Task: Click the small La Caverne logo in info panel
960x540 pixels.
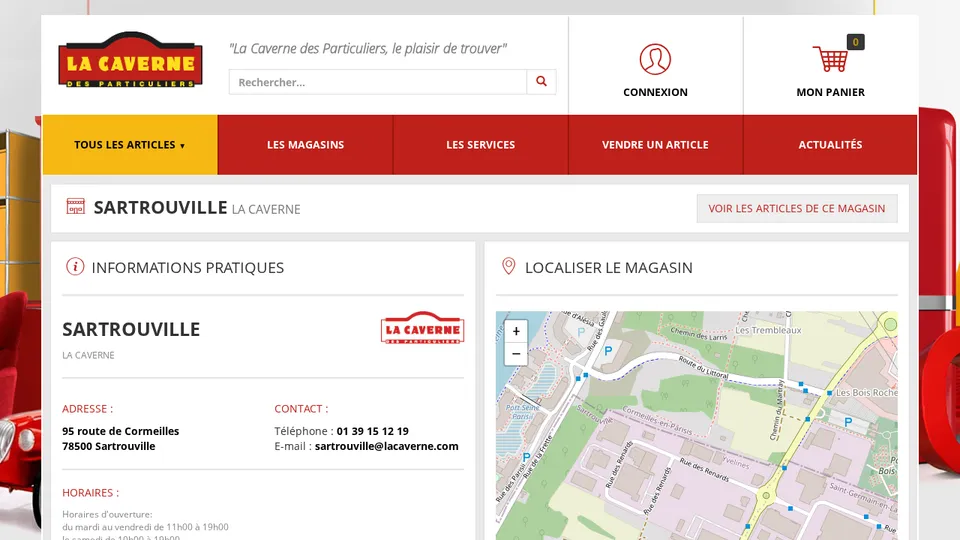Action: coord(422,328)
